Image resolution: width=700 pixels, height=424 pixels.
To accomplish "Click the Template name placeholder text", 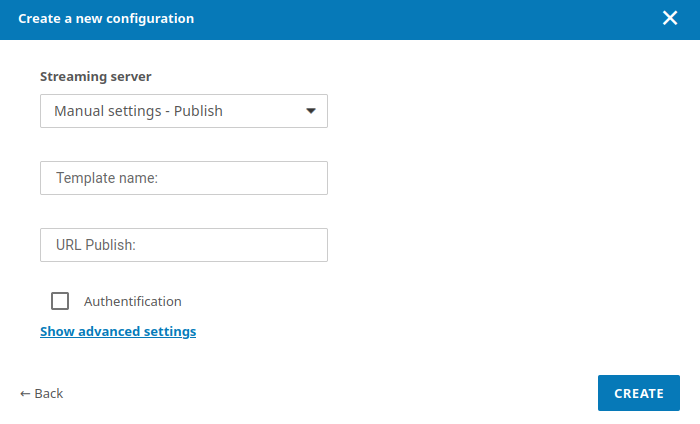I will tap(108, 178).
